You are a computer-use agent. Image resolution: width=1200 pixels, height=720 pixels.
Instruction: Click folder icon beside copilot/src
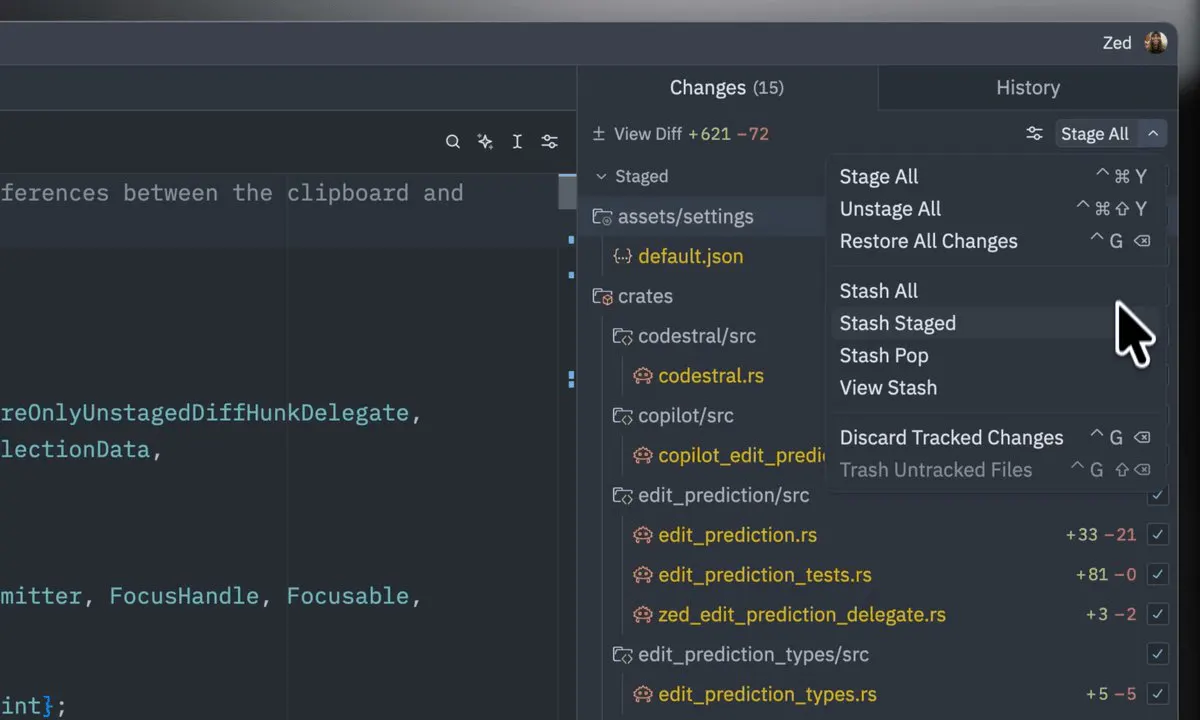(x=622, y=416)
